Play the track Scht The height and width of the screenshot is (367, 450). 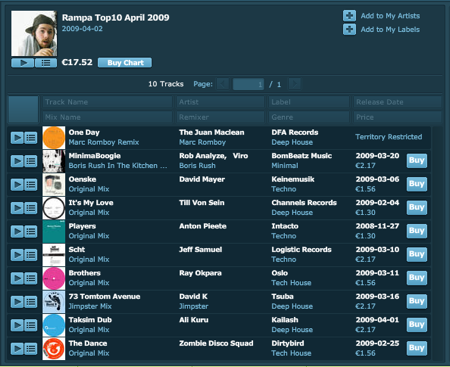point(17,255)
